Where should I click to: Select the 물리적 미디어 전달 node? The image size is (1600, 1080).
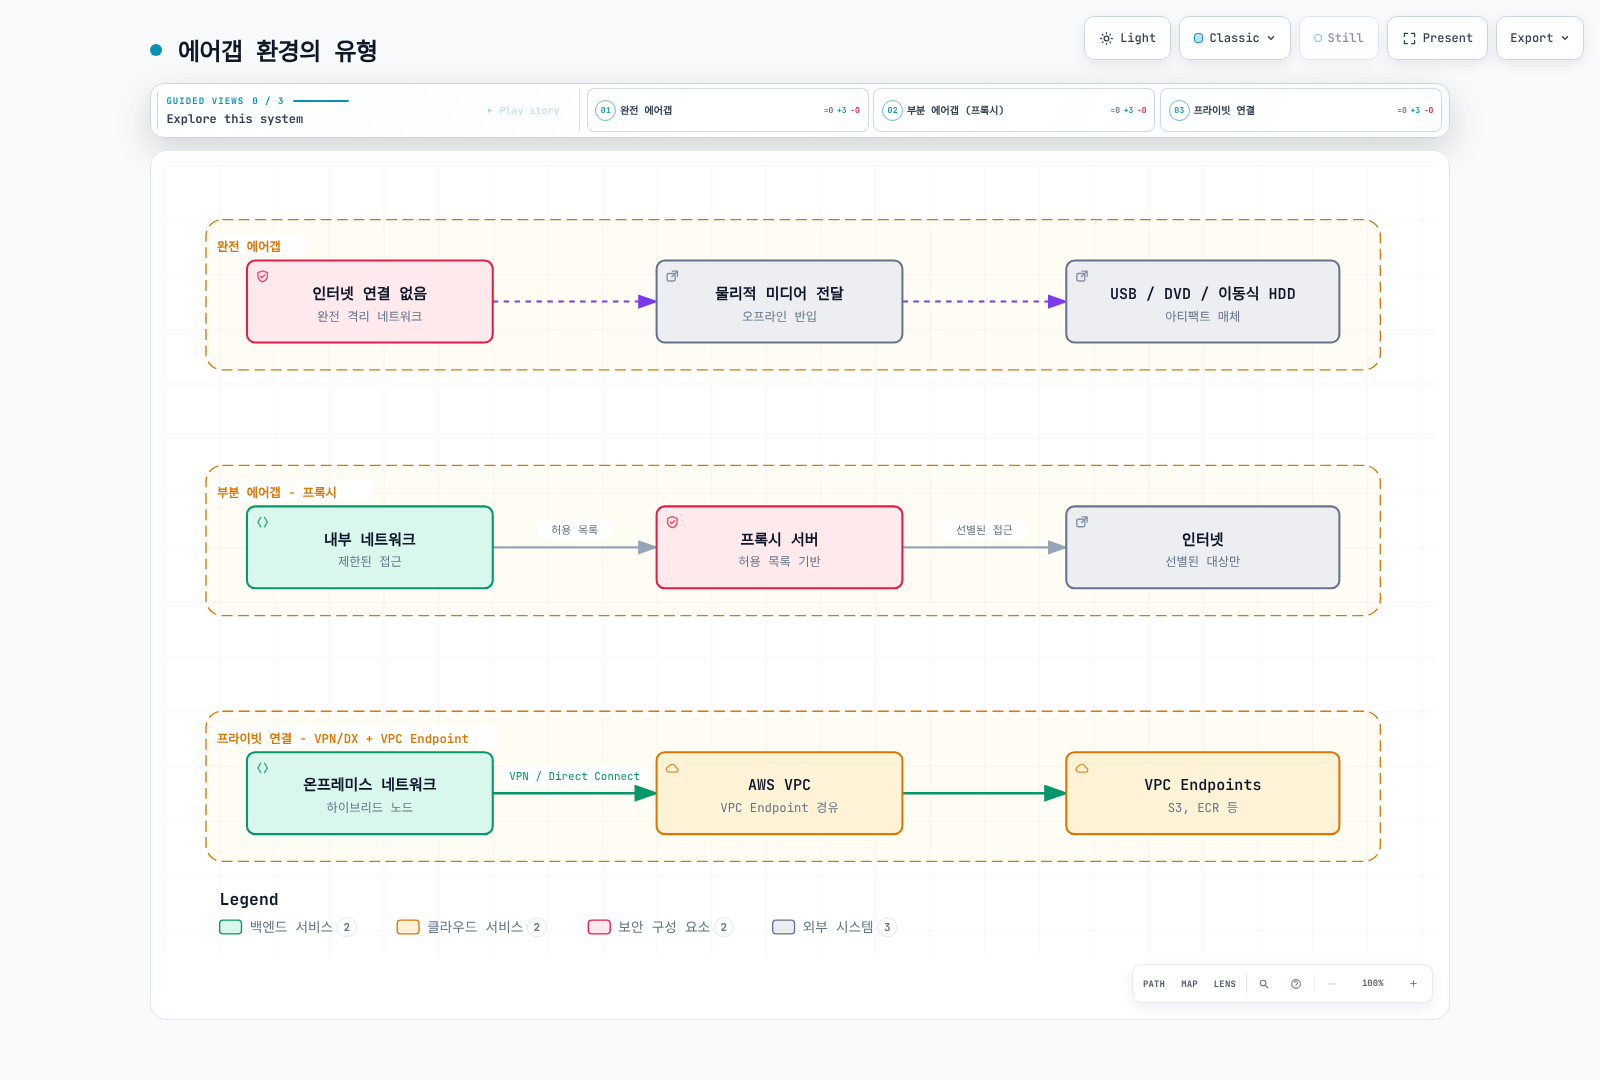(779, 302)
